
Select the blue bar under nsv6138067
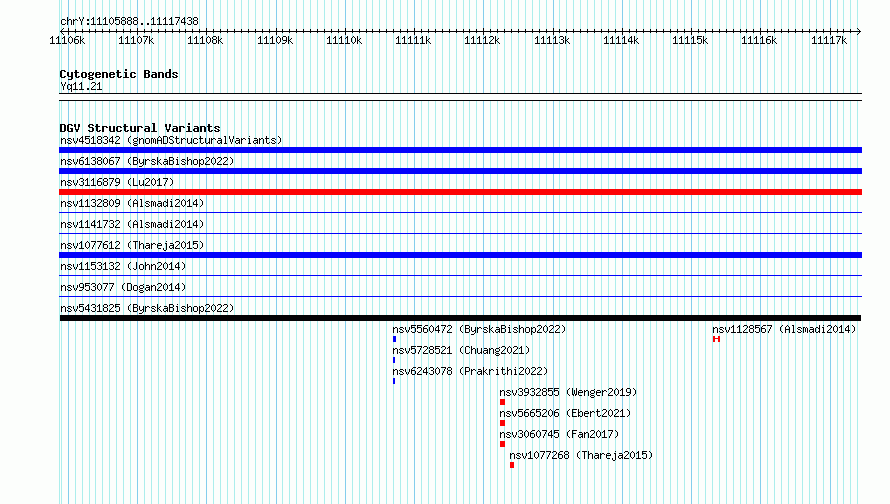point(460,171)
